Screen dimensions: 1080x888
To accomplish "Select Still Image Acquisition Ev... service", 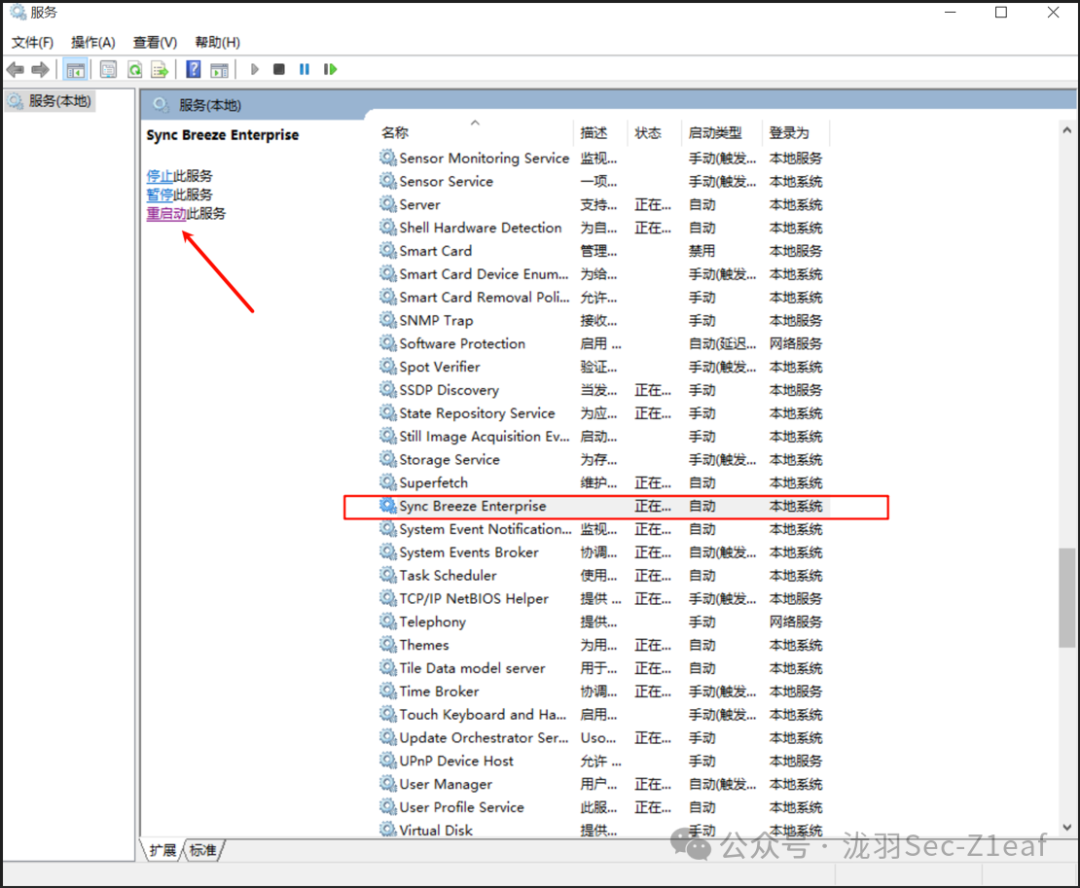I will (x=603, y=436).
